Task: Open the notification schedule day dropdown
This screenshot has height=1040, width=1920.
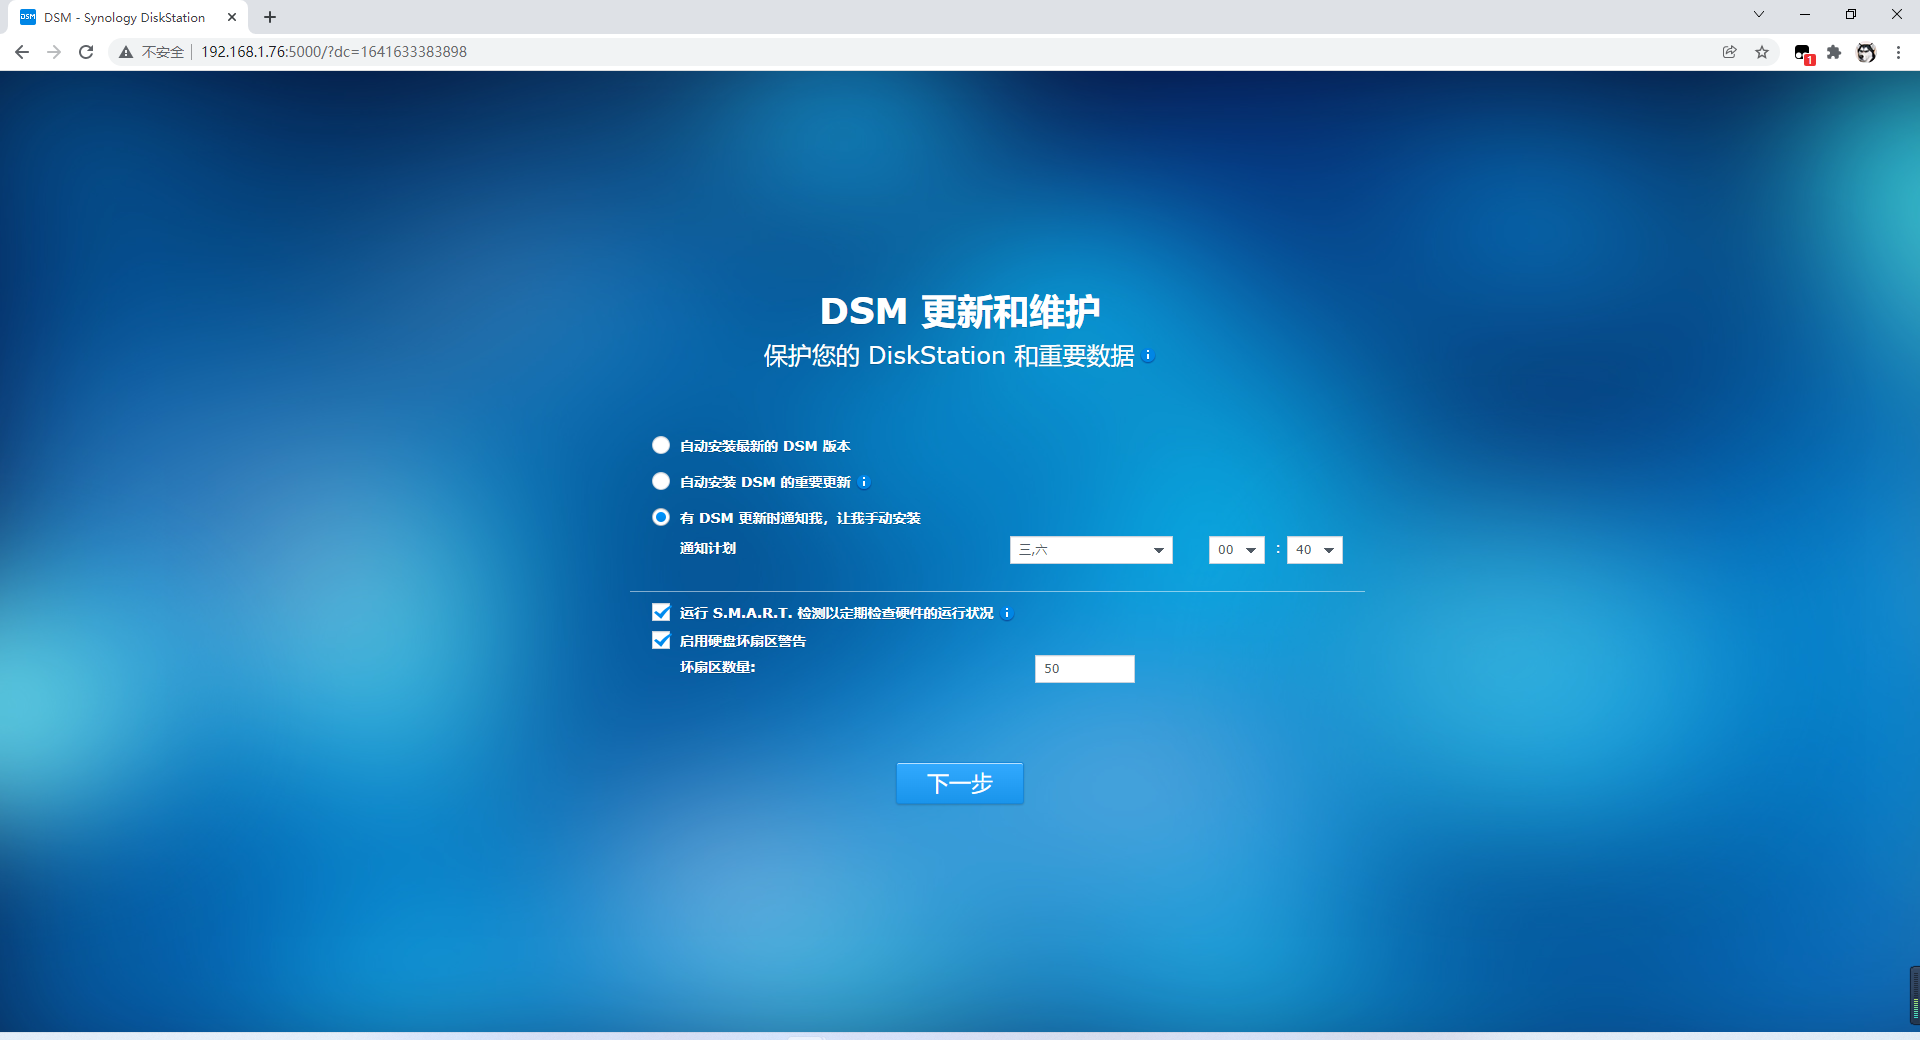Action: [1090, 550]
